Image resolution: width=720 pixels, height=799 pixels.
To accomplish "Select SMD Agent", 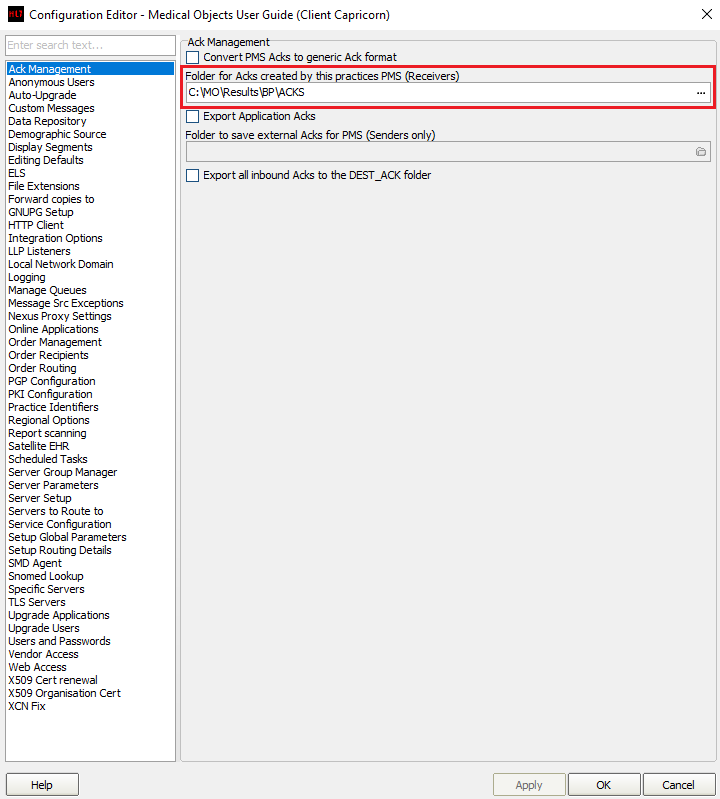I will pyautogui.click(x=35, y=563).
